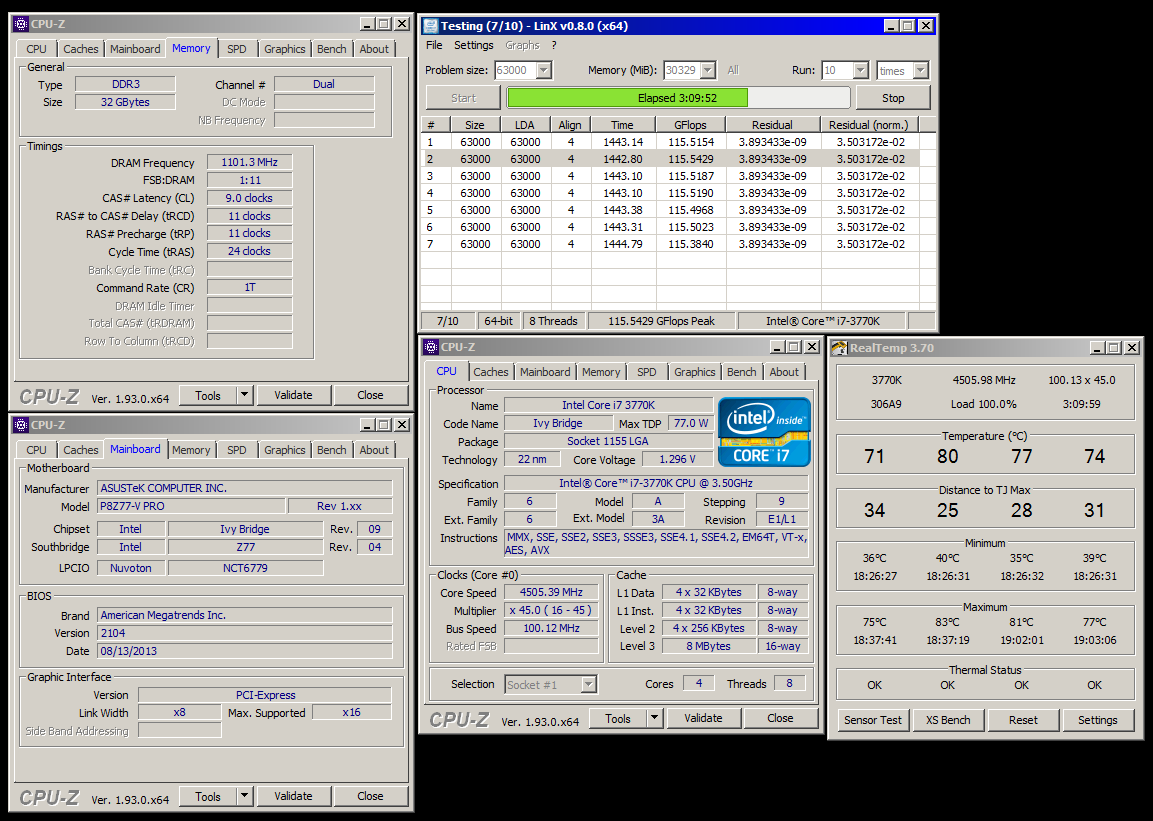Screen dimensions: 1153x821
Task: Click the Intel Core i7 logo badge
Action: tap(764, 432)
